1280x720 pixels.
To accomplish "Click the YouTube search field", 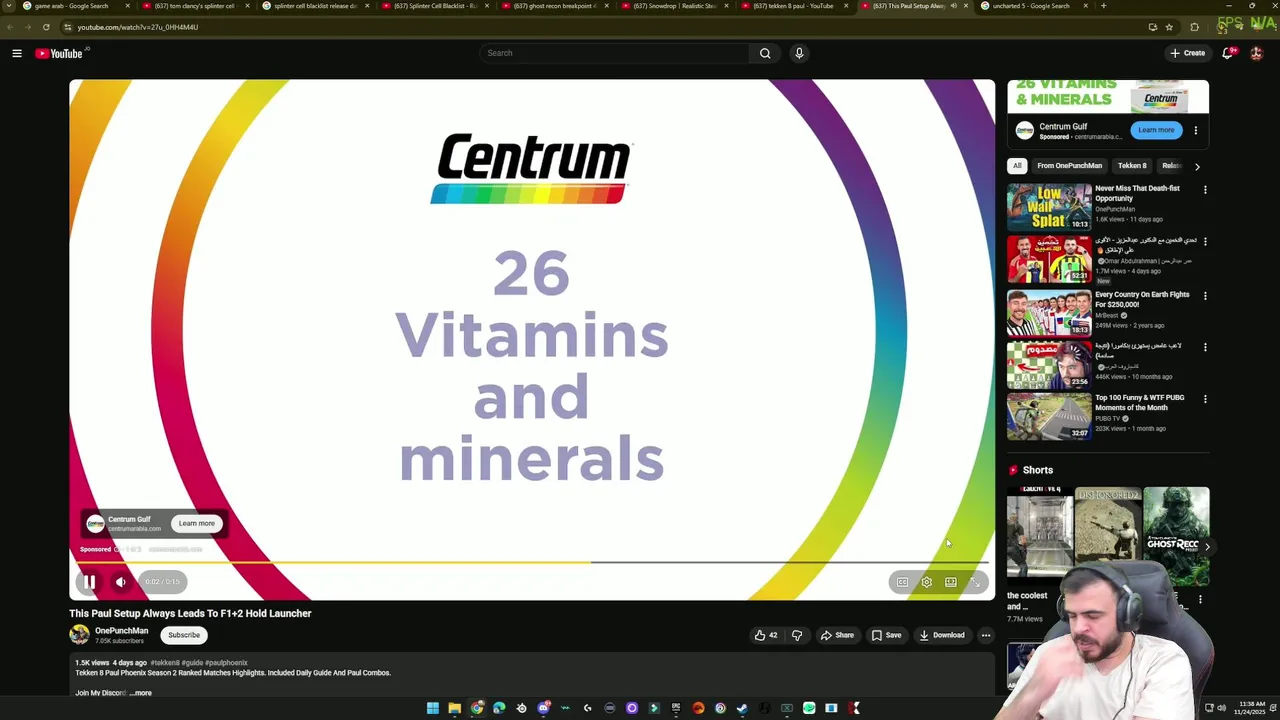I will pyautogui.click(x=613, y=53).
